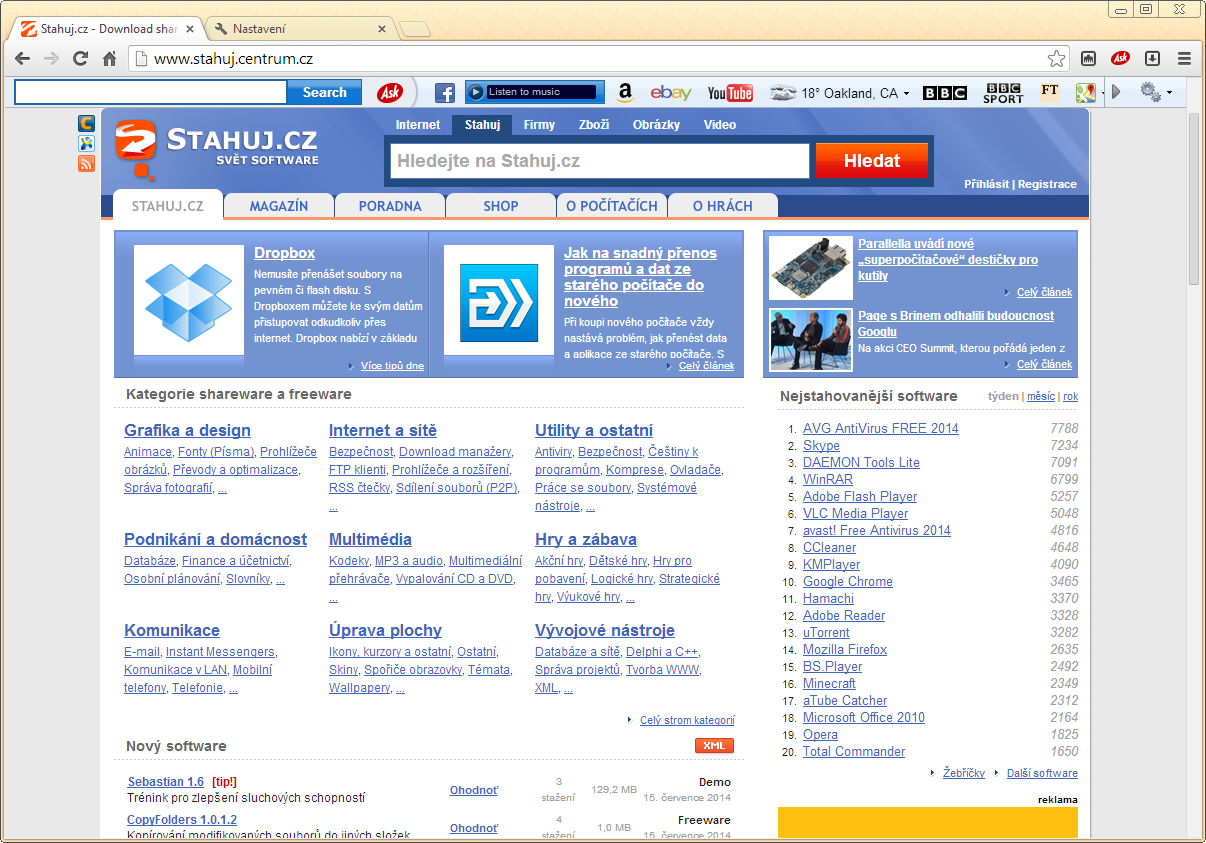Viewport: 1206px width, 843px height.
Task: Switch to the Nastavení browser tab
Action: (x=298, y=29)
